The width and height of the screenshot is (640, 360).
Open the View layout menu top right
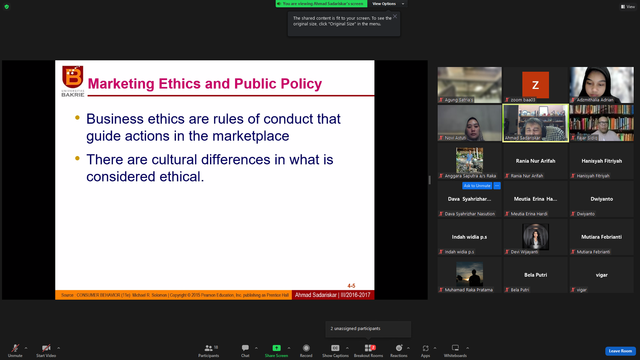[628, 7]
